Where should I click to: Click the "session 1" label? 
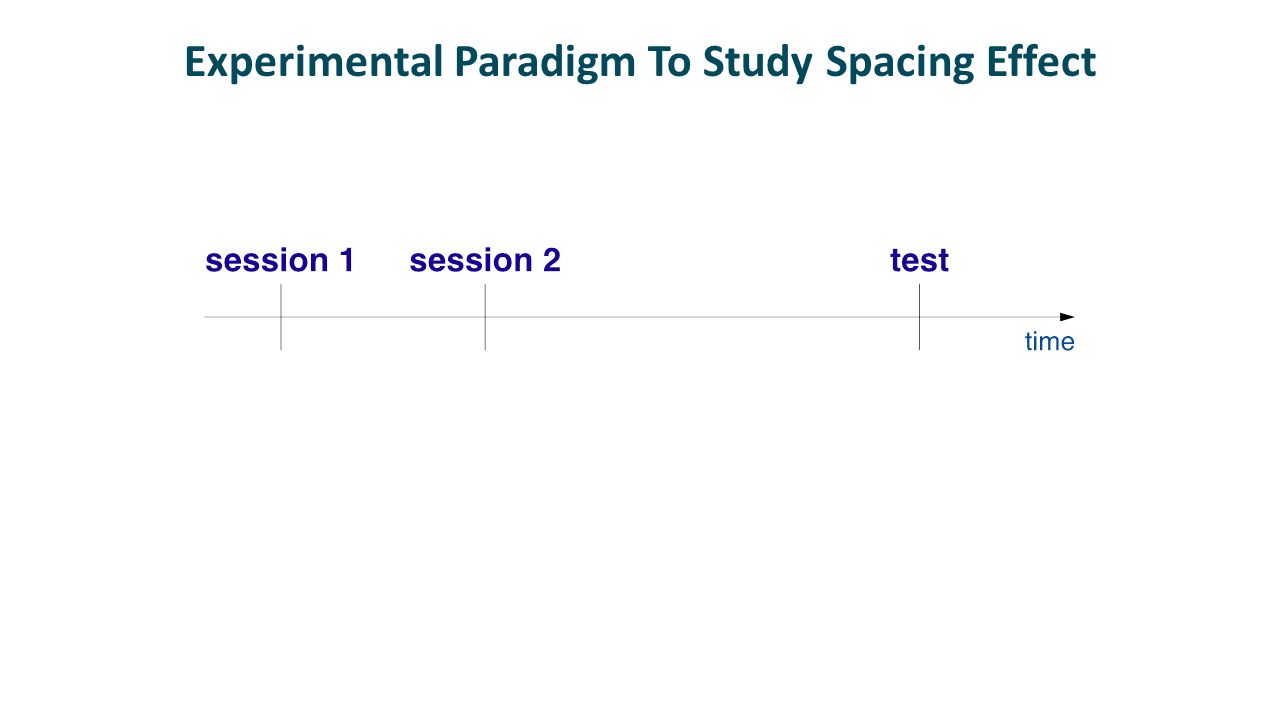pos(280,260)
